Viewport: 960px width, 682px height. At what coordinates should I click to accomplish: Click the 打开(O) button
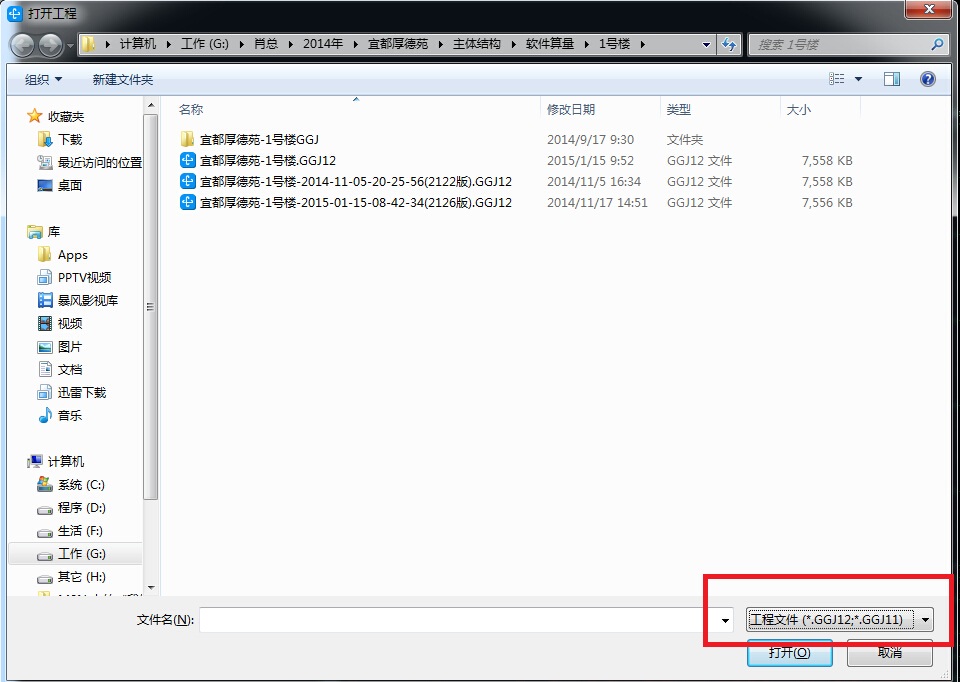point(789,652)
